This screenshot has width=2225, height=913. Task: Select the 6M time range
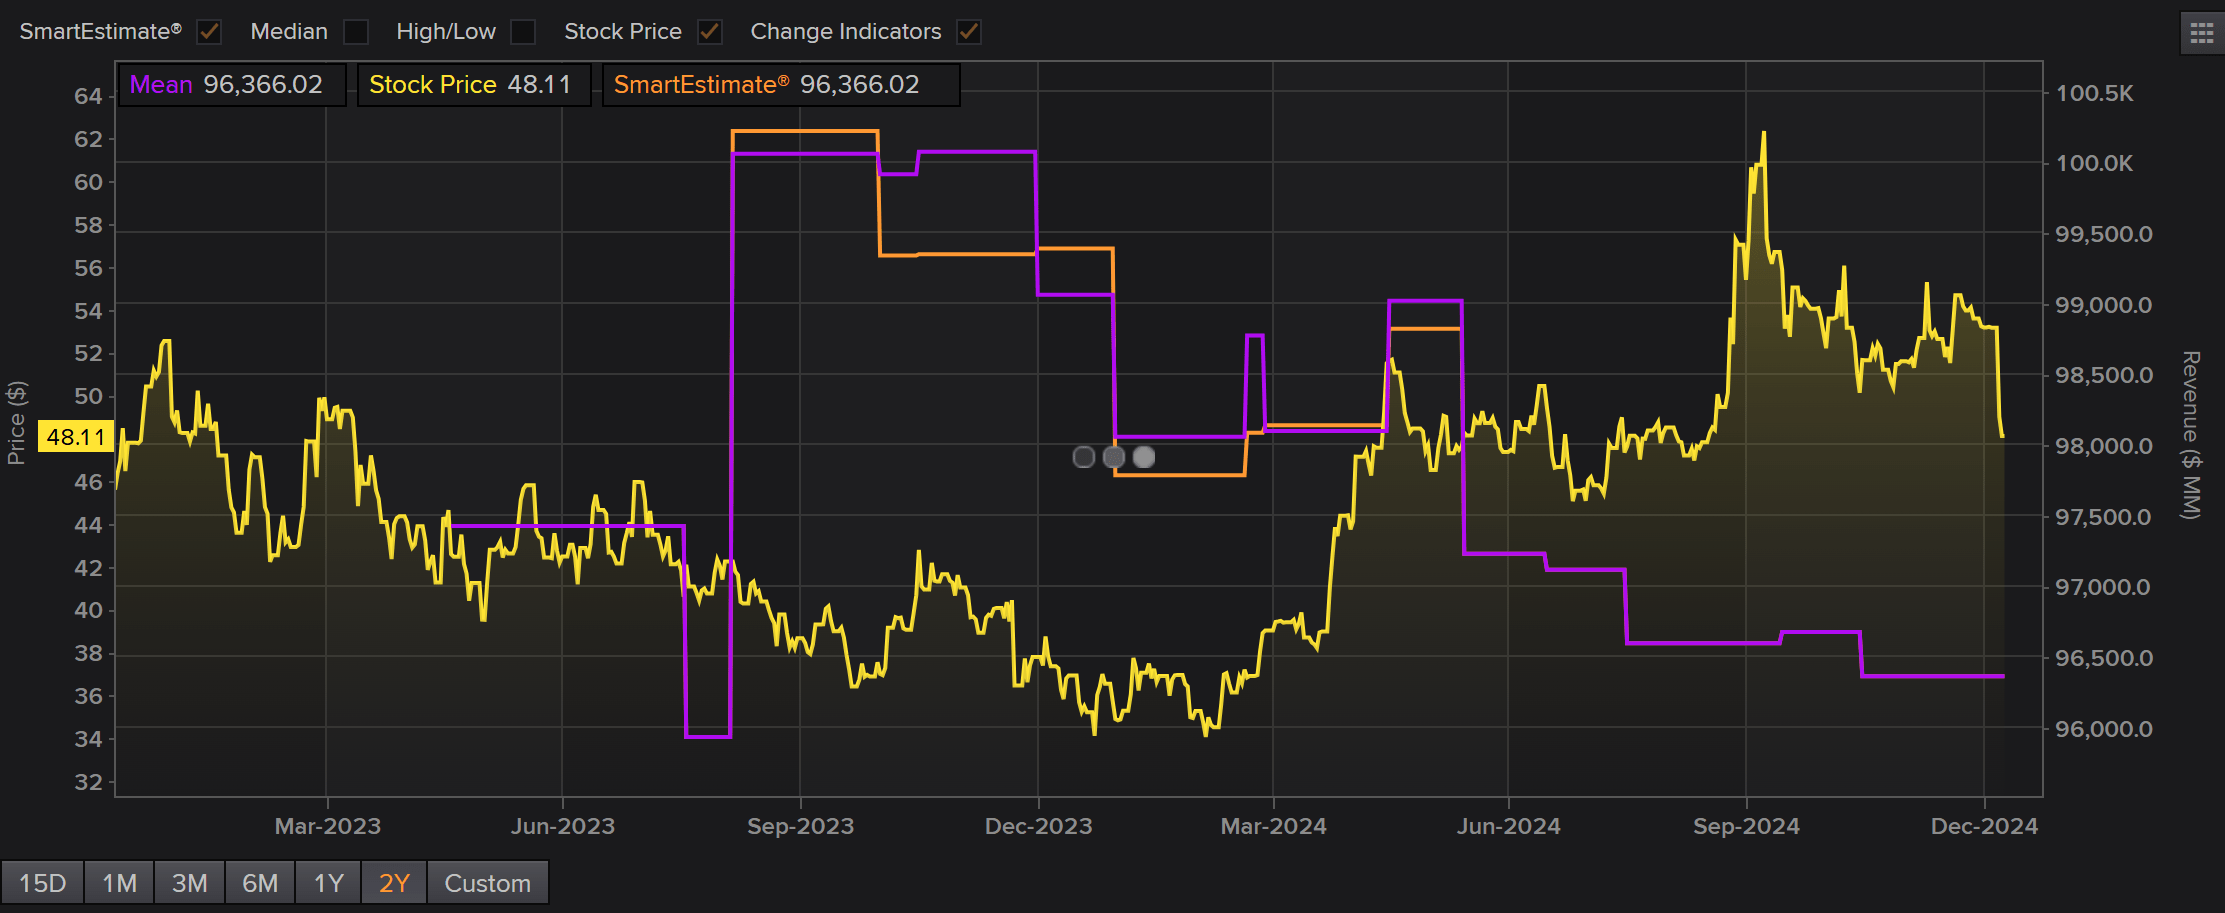coord(260,883)
